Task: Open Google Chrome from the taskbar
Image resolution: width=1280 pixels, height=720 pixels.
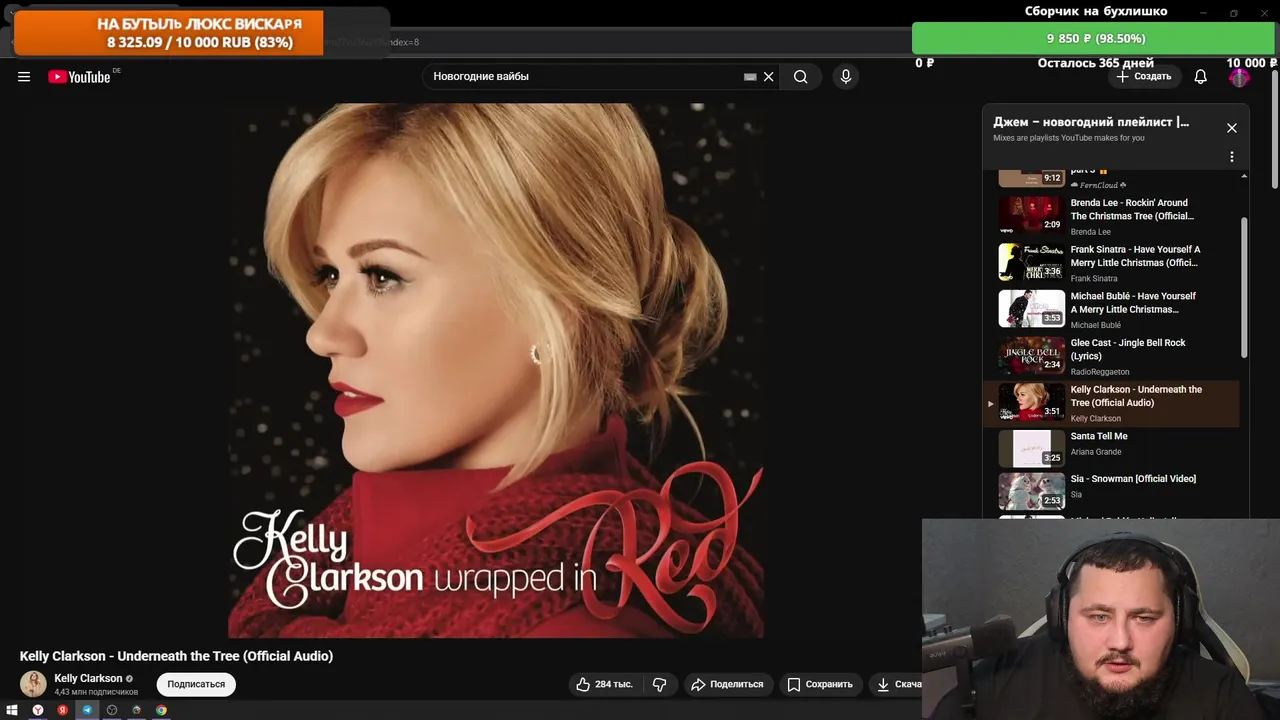Action: [x=161, y=710]
